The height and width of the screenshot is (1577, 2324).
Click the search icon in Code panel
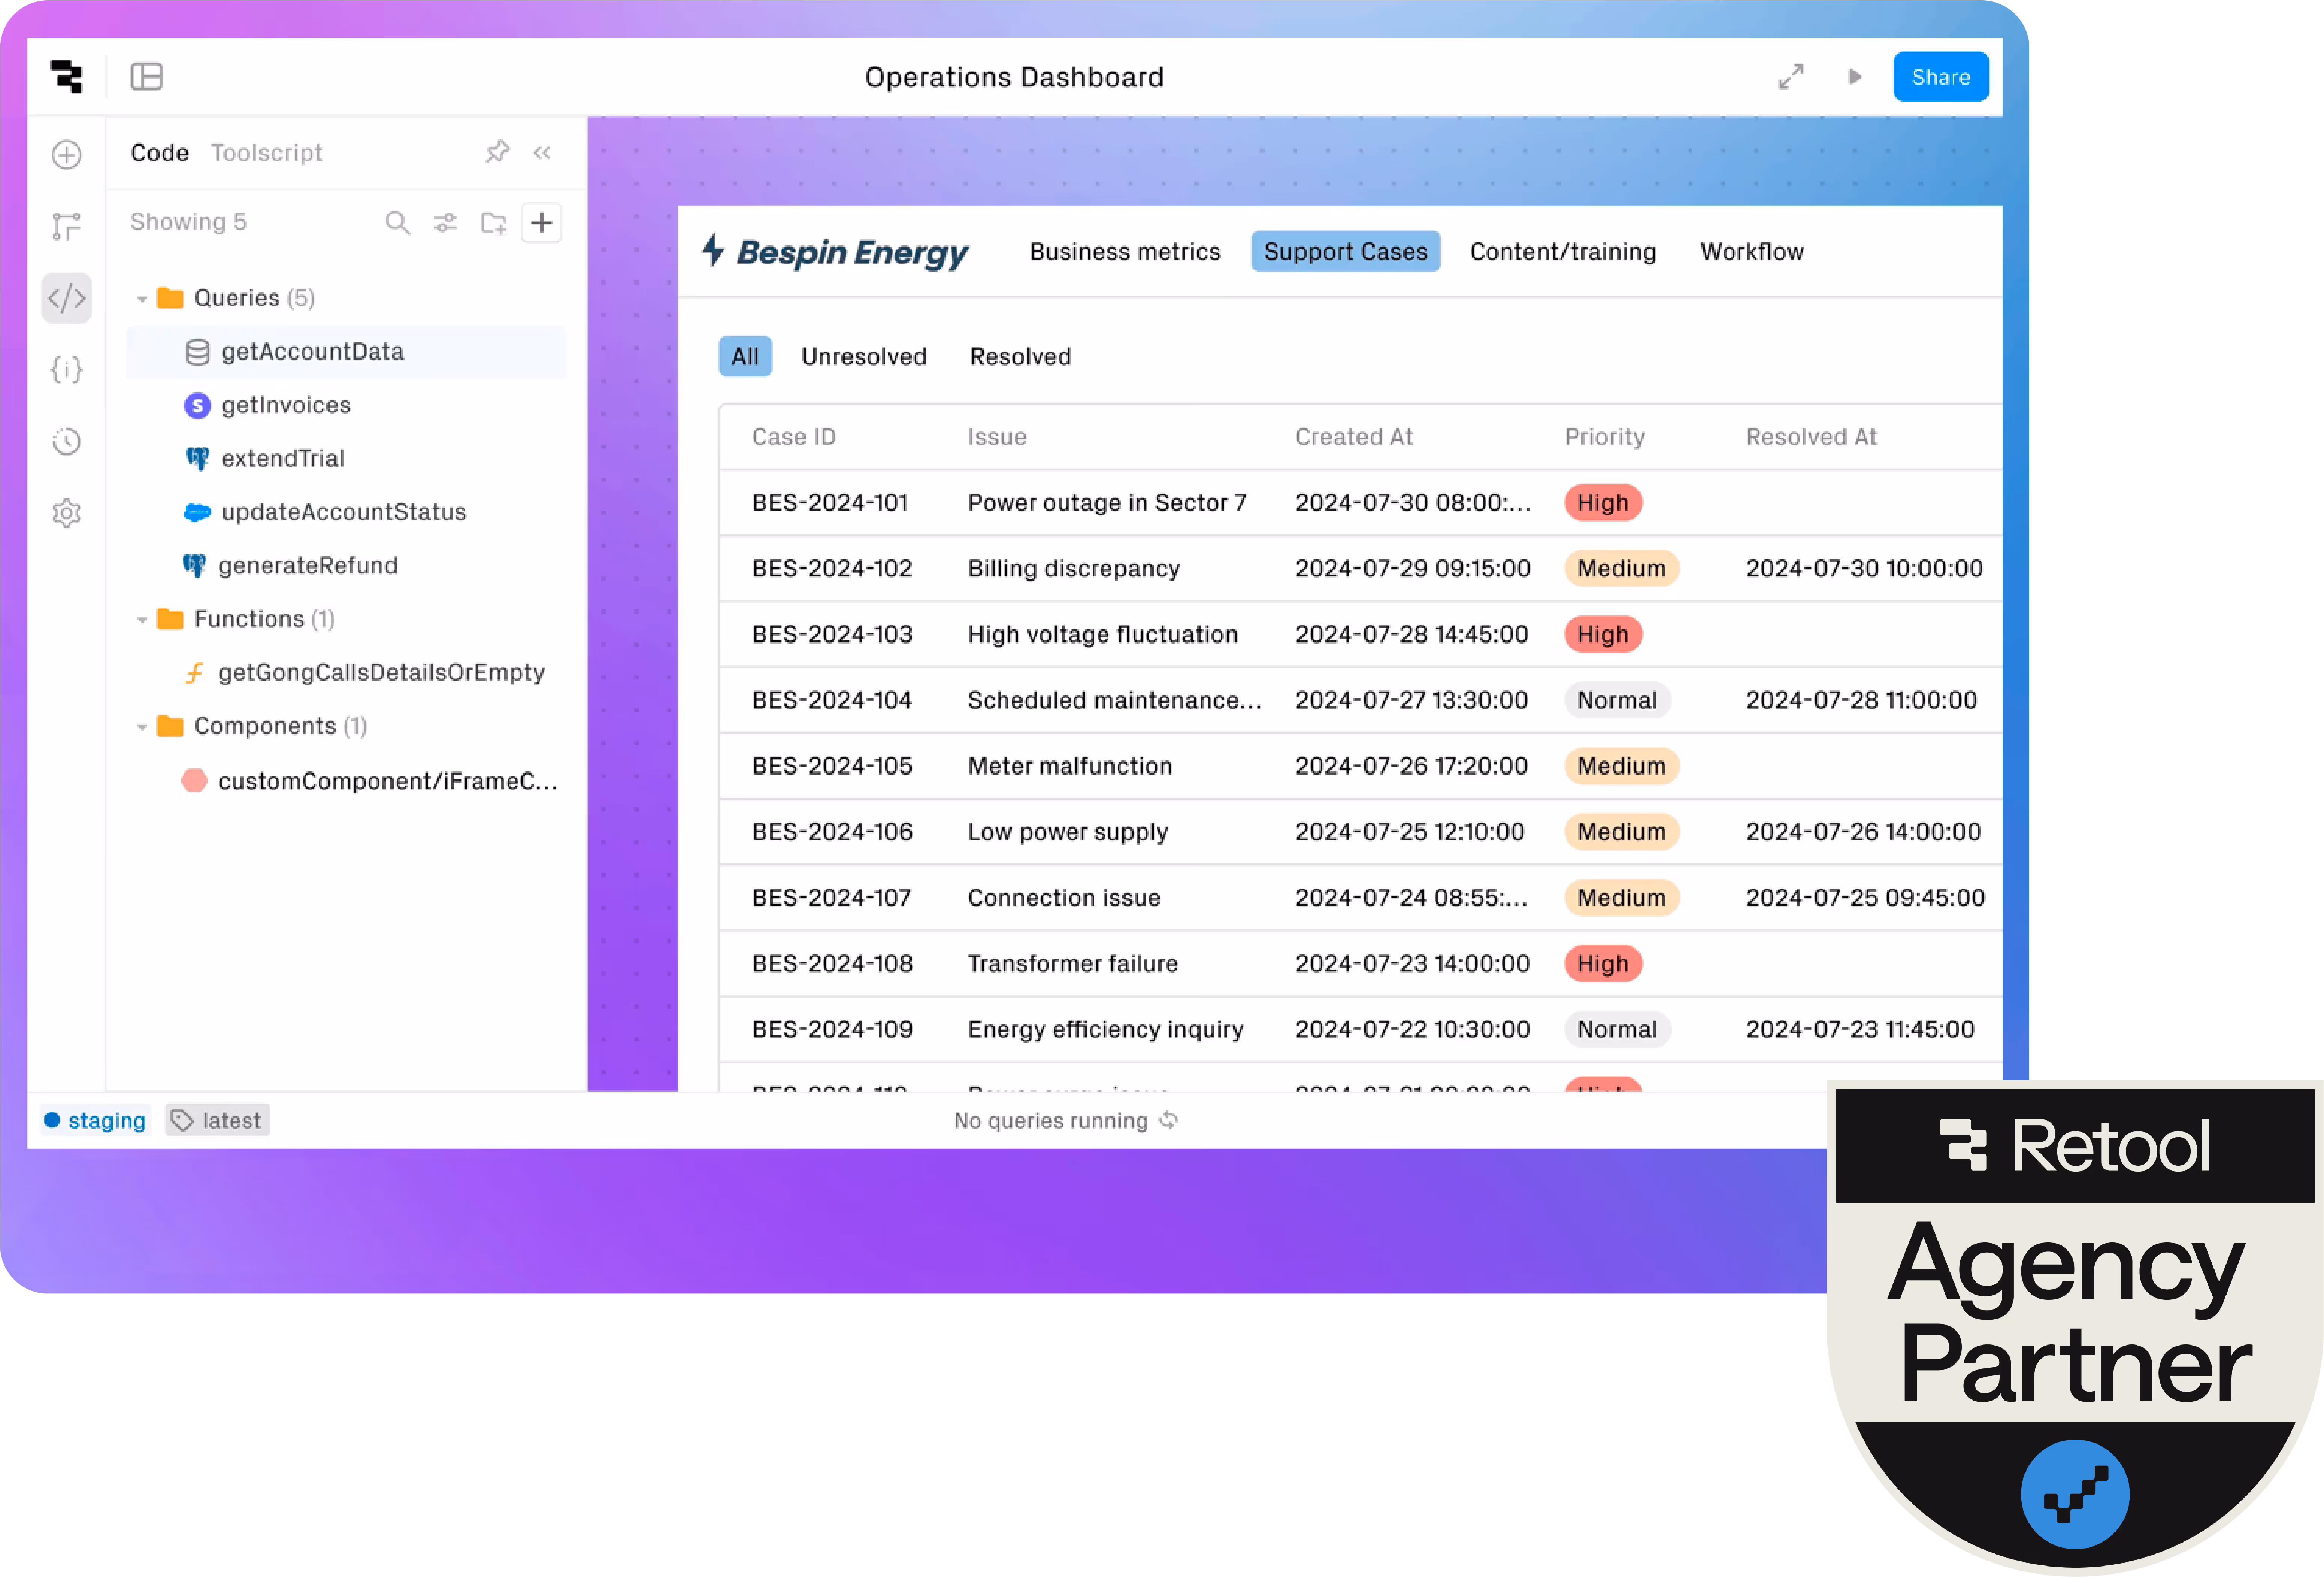coord(397,222)
